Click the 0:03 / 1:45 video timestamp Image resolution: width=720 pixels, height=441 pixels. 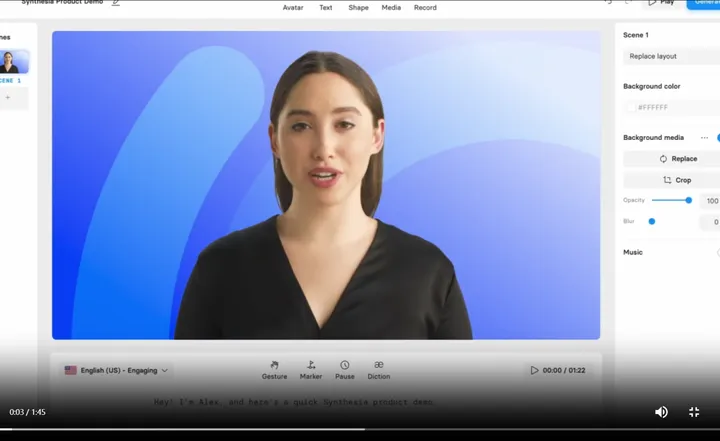28,412
